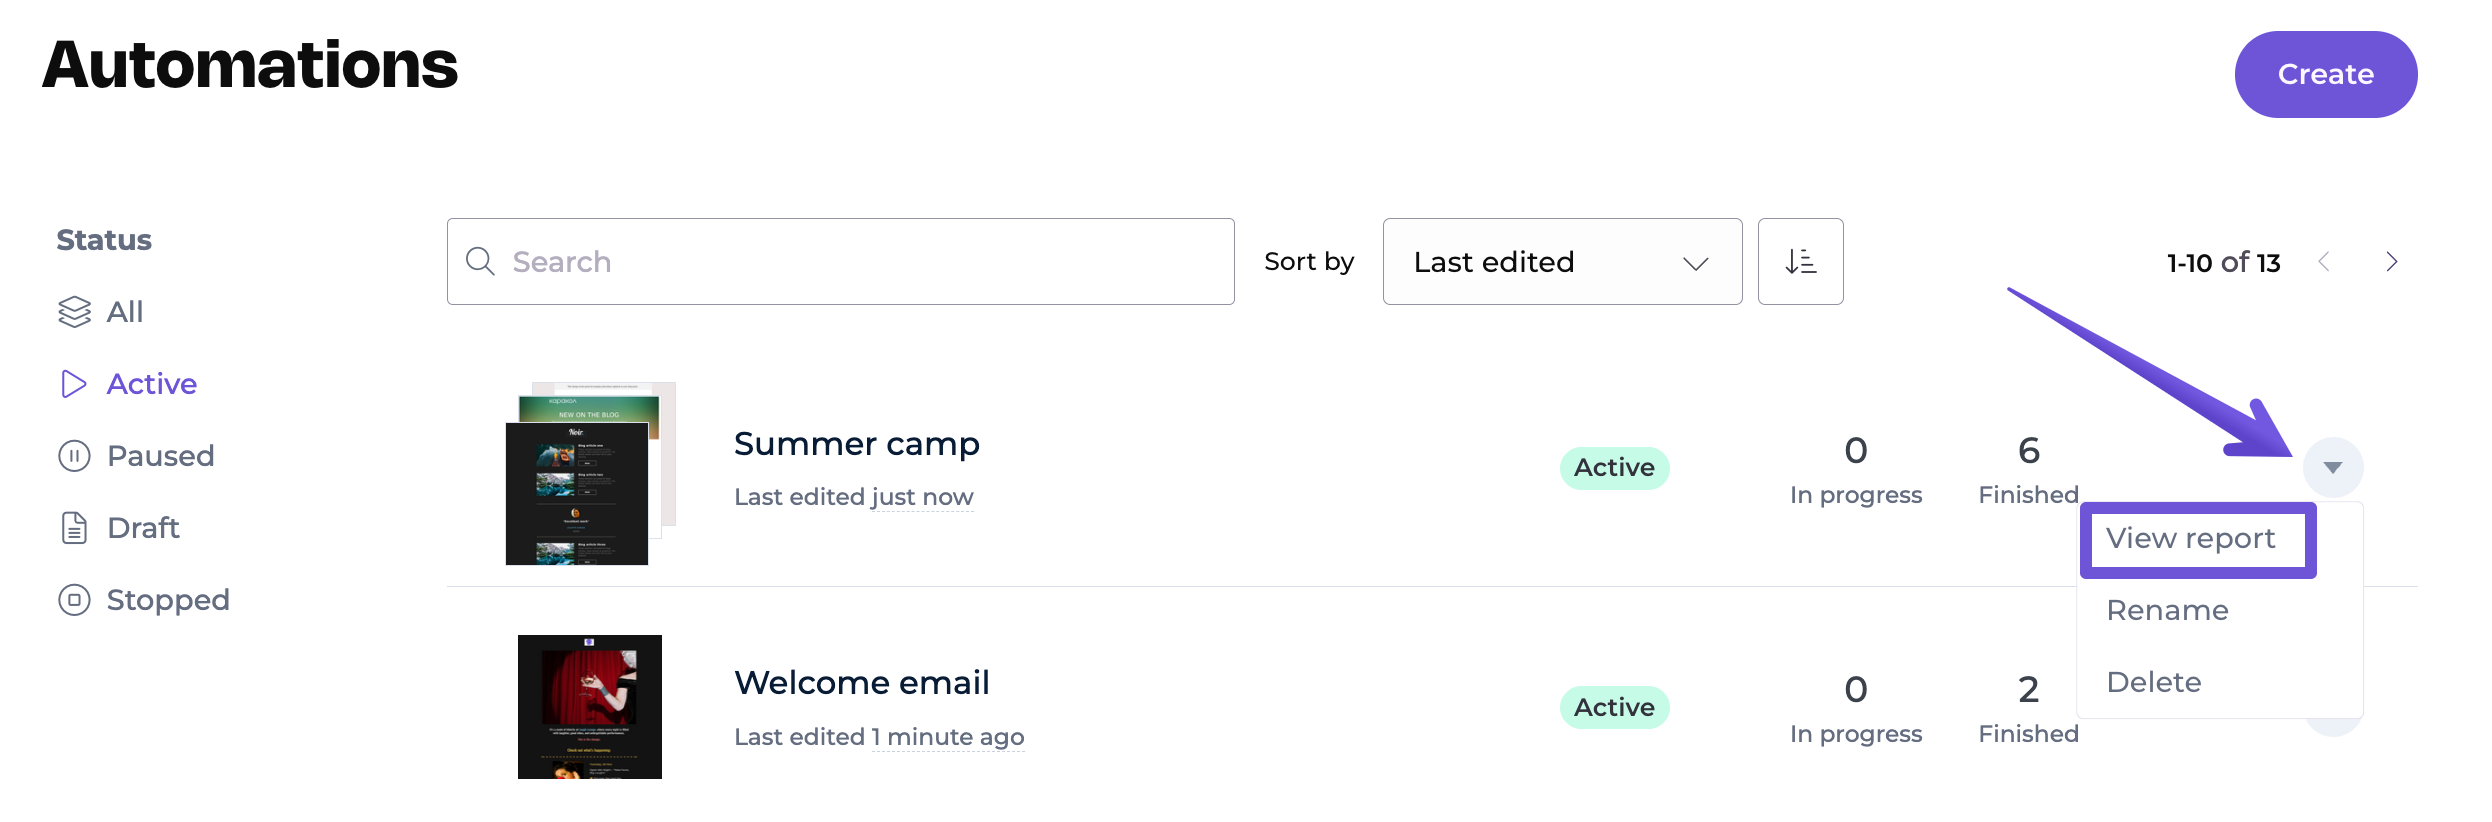Screen dimensions: 2492x822
Task: Click into the Search input field
Action: (860, 262)
